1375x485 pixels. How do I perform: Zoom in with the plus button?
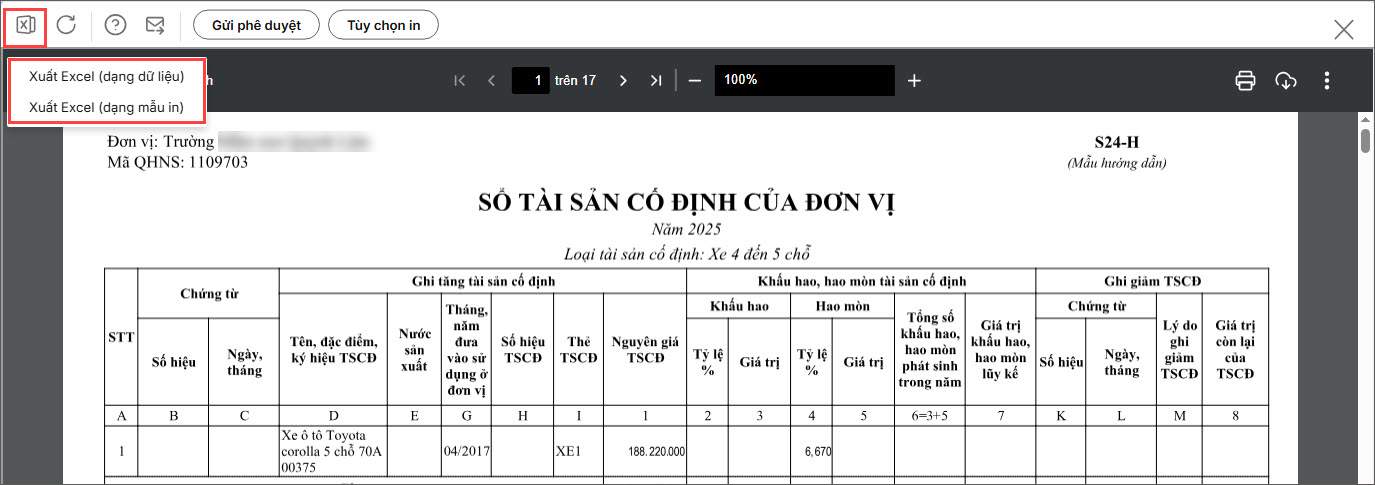[914, 81]
